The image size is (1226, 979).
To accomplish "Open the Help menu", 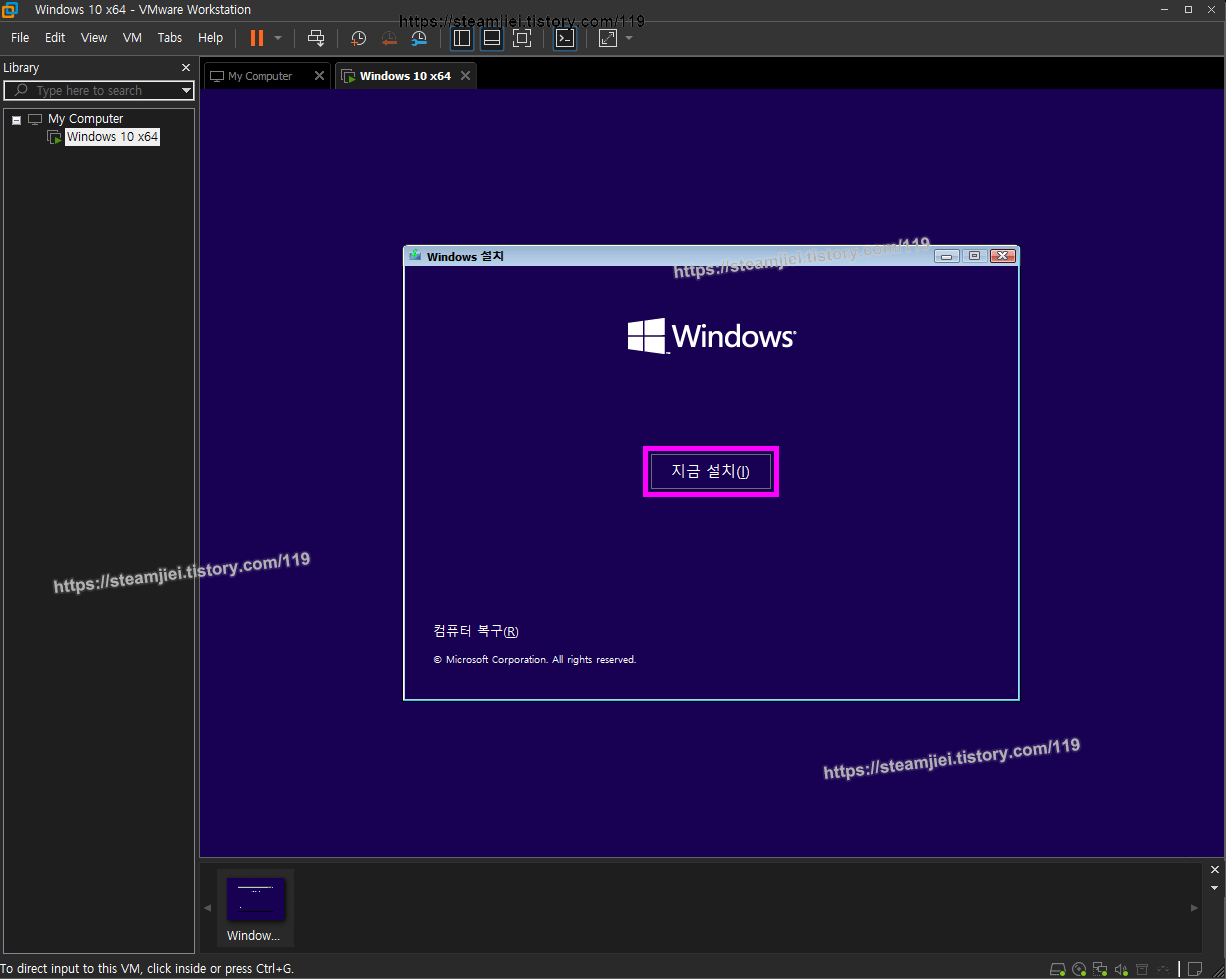I will point(210,38).
